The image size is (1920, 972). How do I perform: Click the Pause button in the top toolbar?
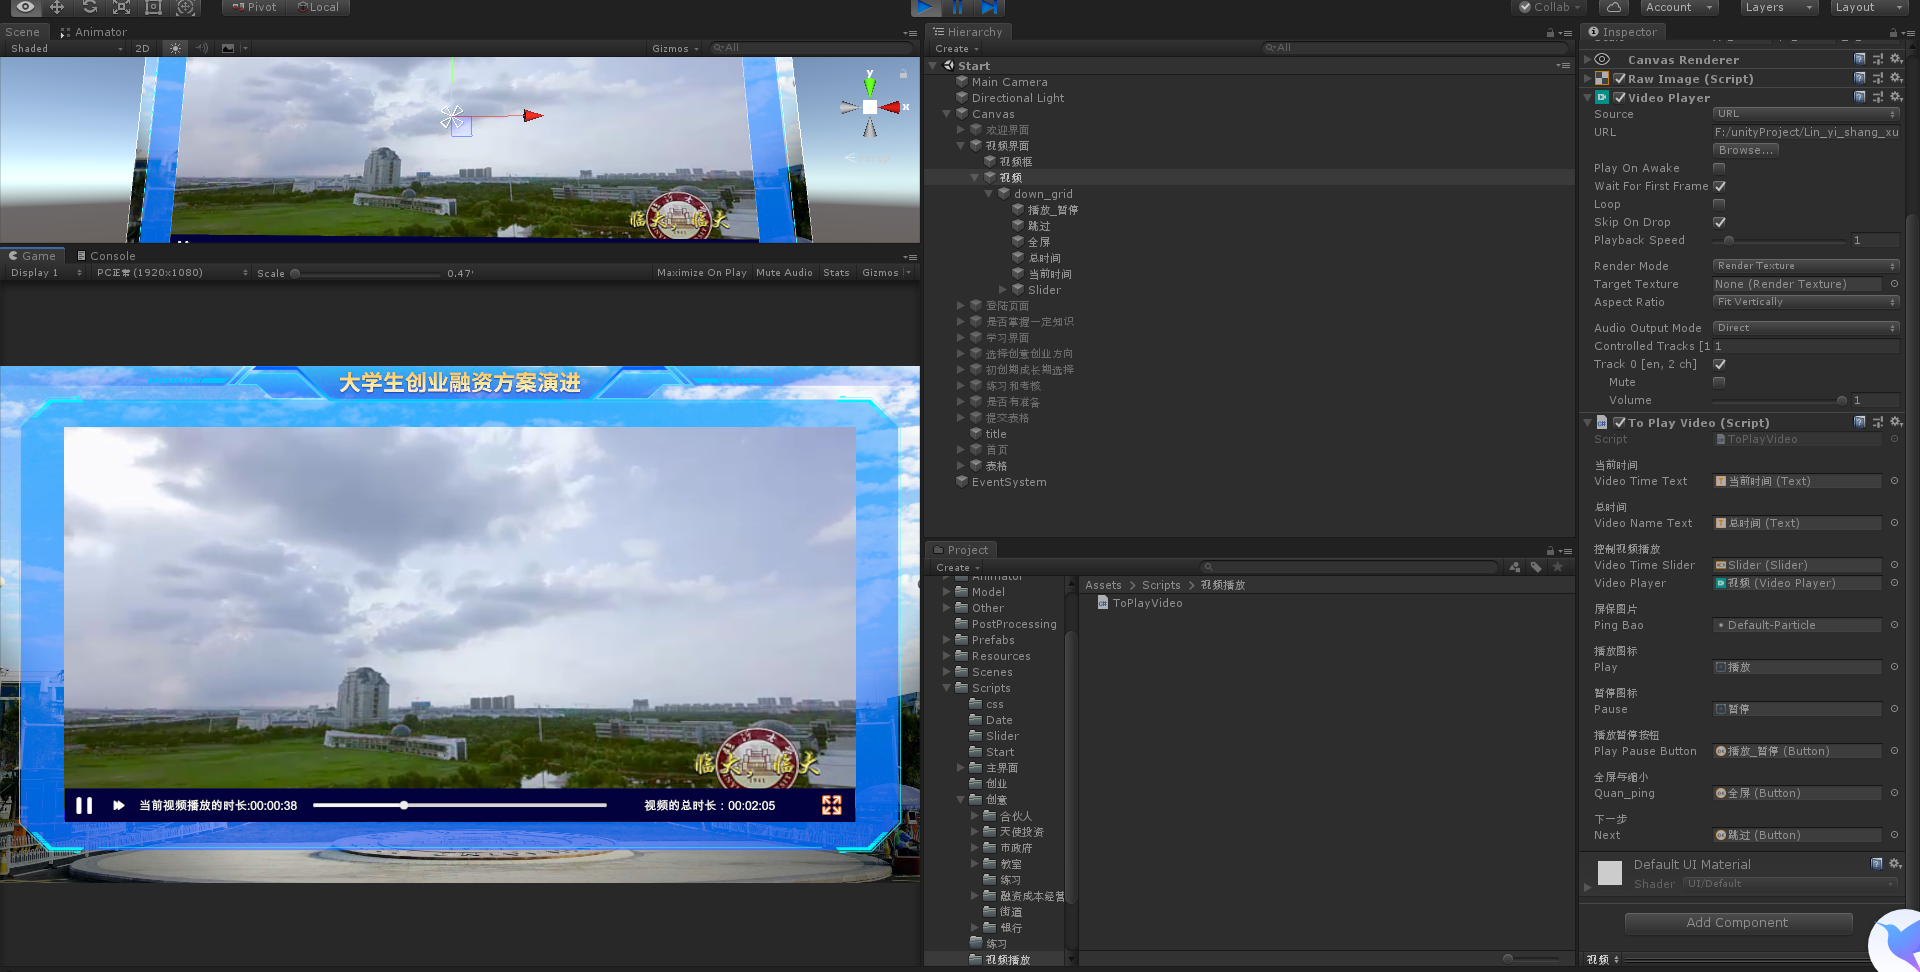pyautogui.click(x=957, y=8)
